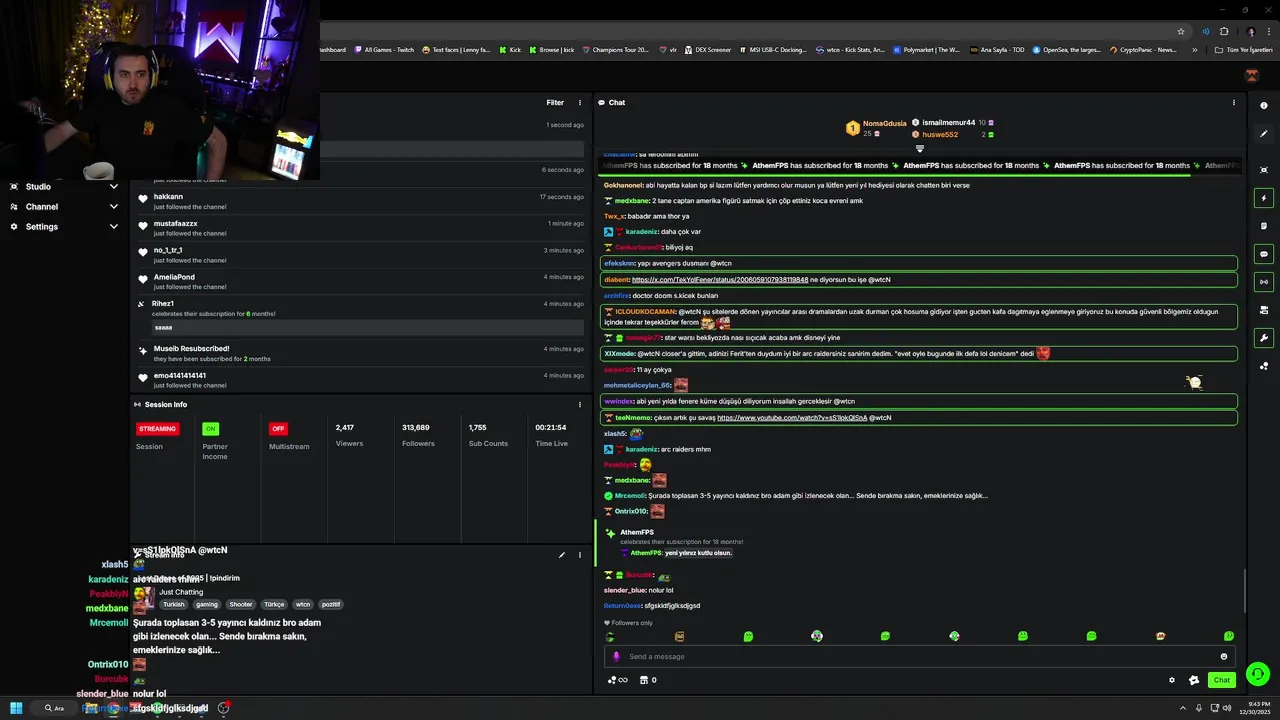Open the x.com link in chat
The width and height of the screenshot is (1280, 720).
720,280
